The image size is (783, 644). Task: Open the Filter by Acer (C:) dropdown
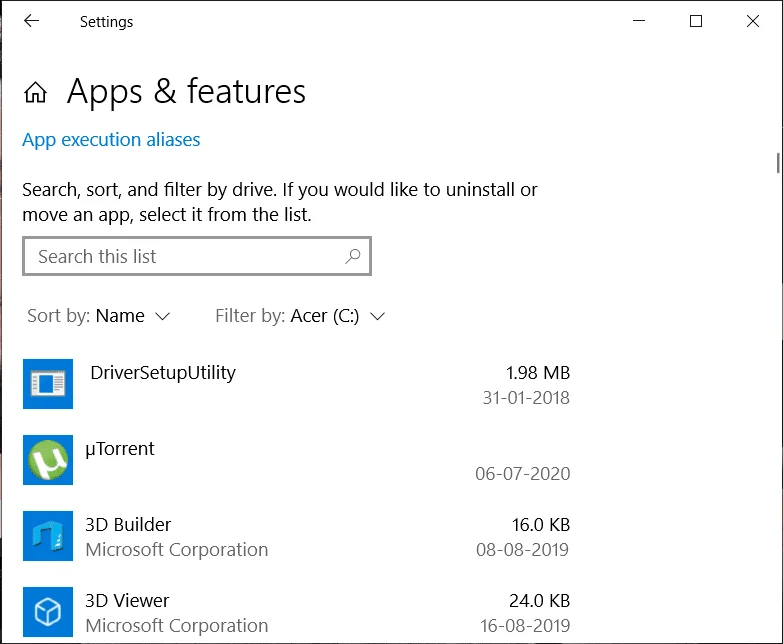coord(300,316)
